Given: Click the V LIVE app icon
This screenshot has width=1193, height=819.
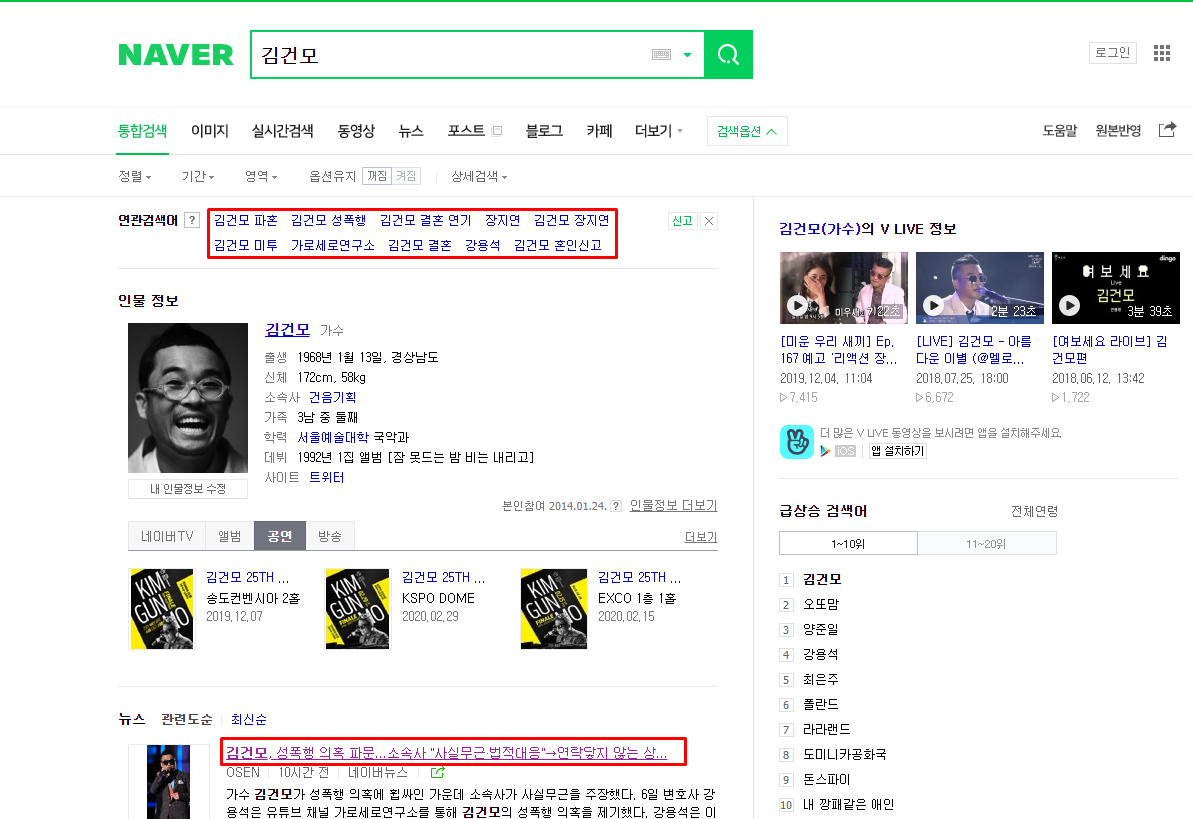Looking at the screenshot, I should (x=797, y=442).
